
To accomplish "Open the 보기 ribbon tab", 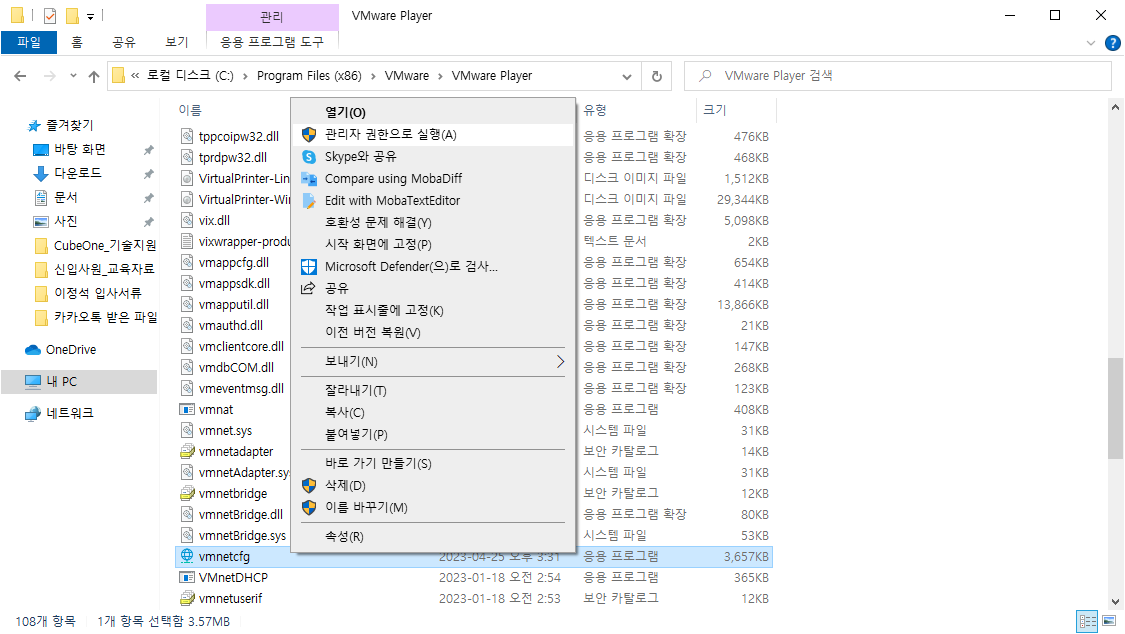I will tap(176, 42).
